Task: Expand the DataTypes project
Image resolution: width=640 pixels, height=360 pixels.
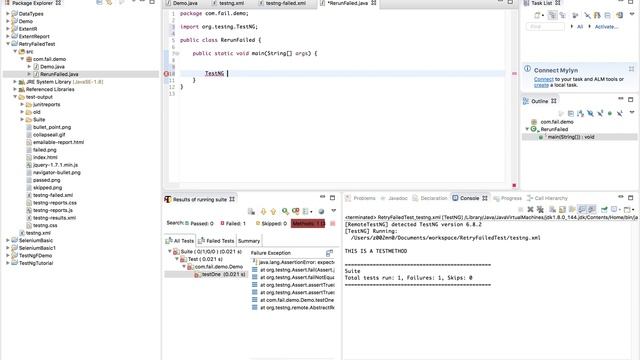Action: pos(7,14)
